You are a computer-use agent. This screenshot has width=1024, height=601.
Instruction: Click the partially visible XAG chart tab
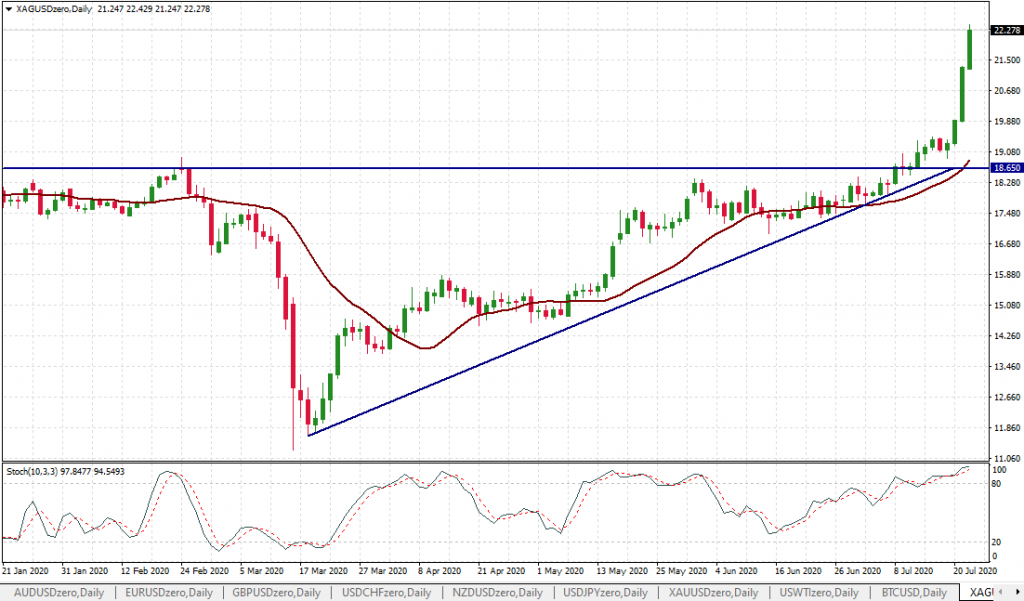click(x=975, y=593)
